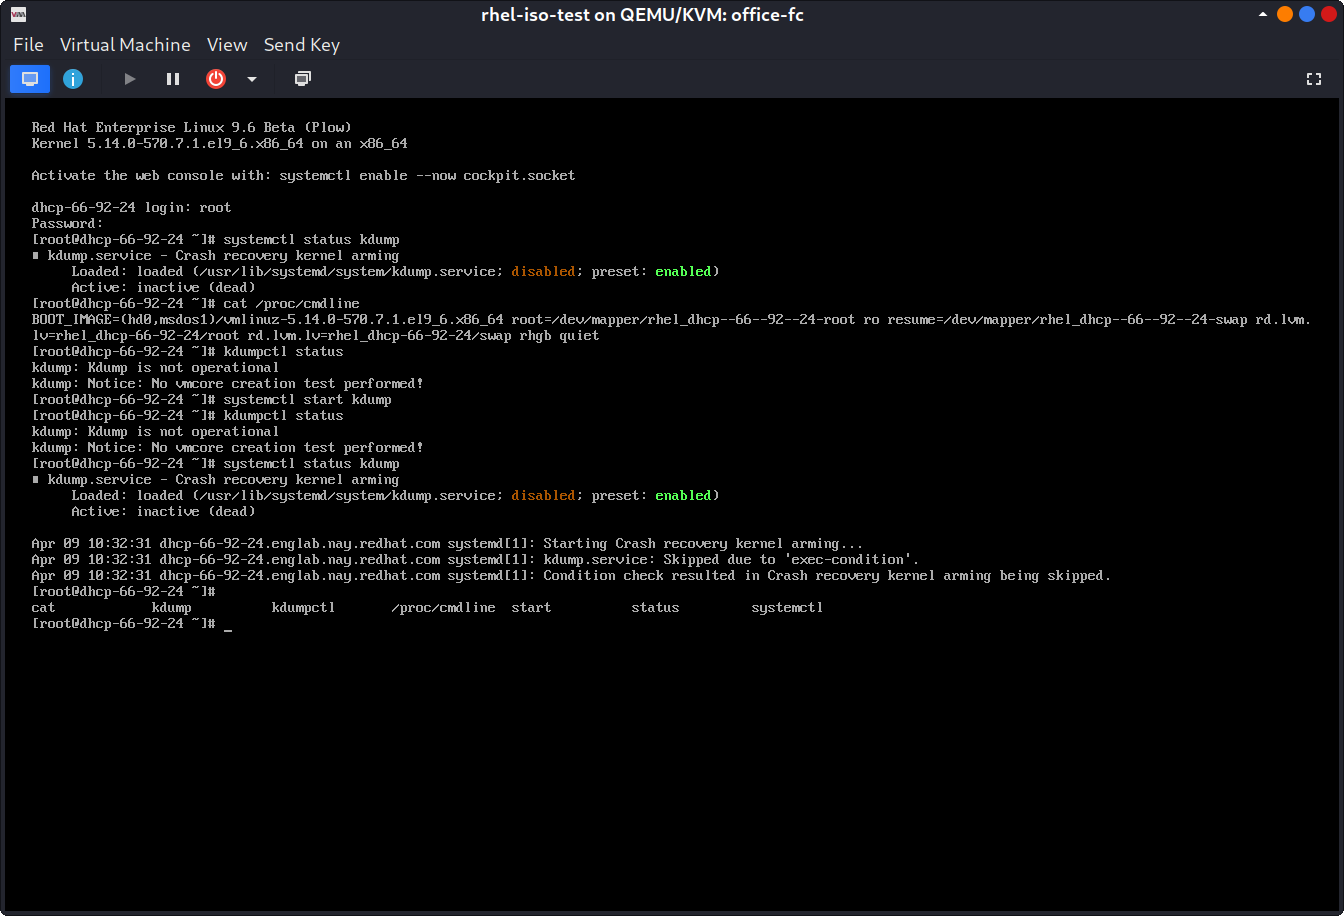
Task: Click the output line ending in 'rhgb quiet'
Action: pyautogui.click(x=316, y=335)
